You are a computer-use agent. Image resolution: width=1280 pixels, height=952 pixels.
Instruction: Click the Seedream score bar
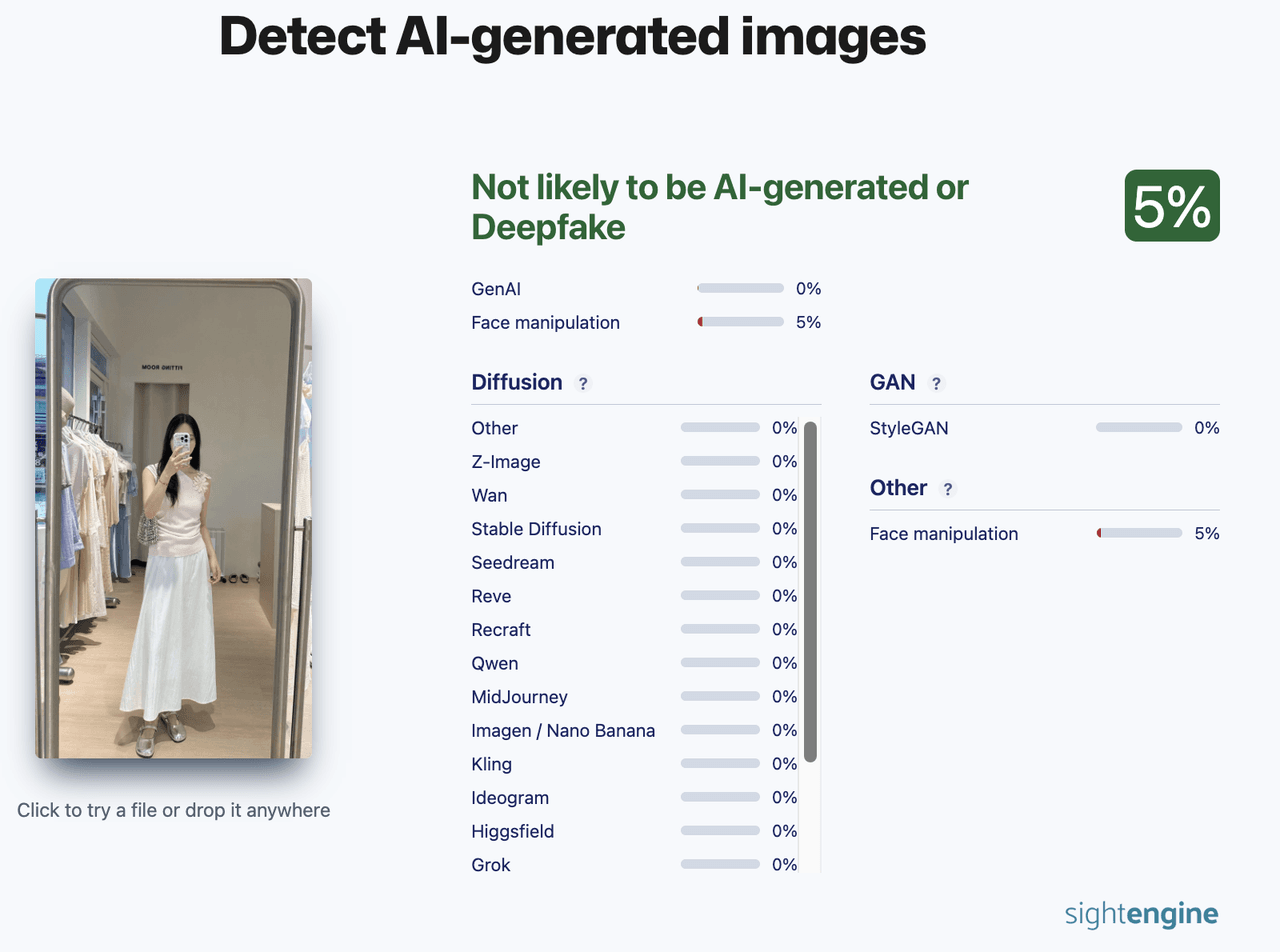click(x=720, y=562)
